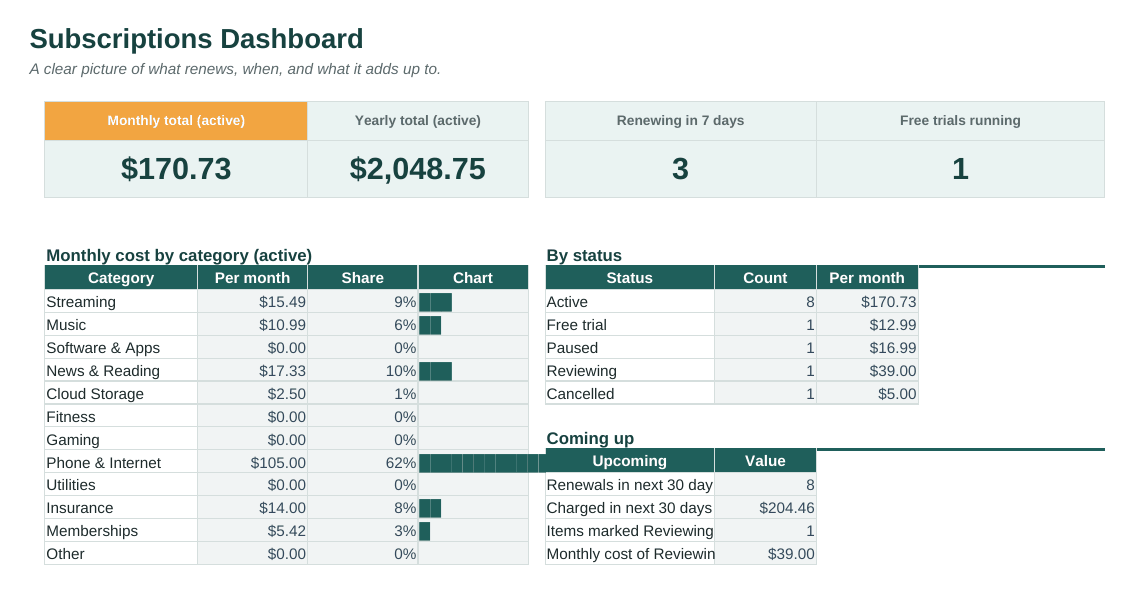
Task: Select the Active status cell
Action: (x=629, y=302)
